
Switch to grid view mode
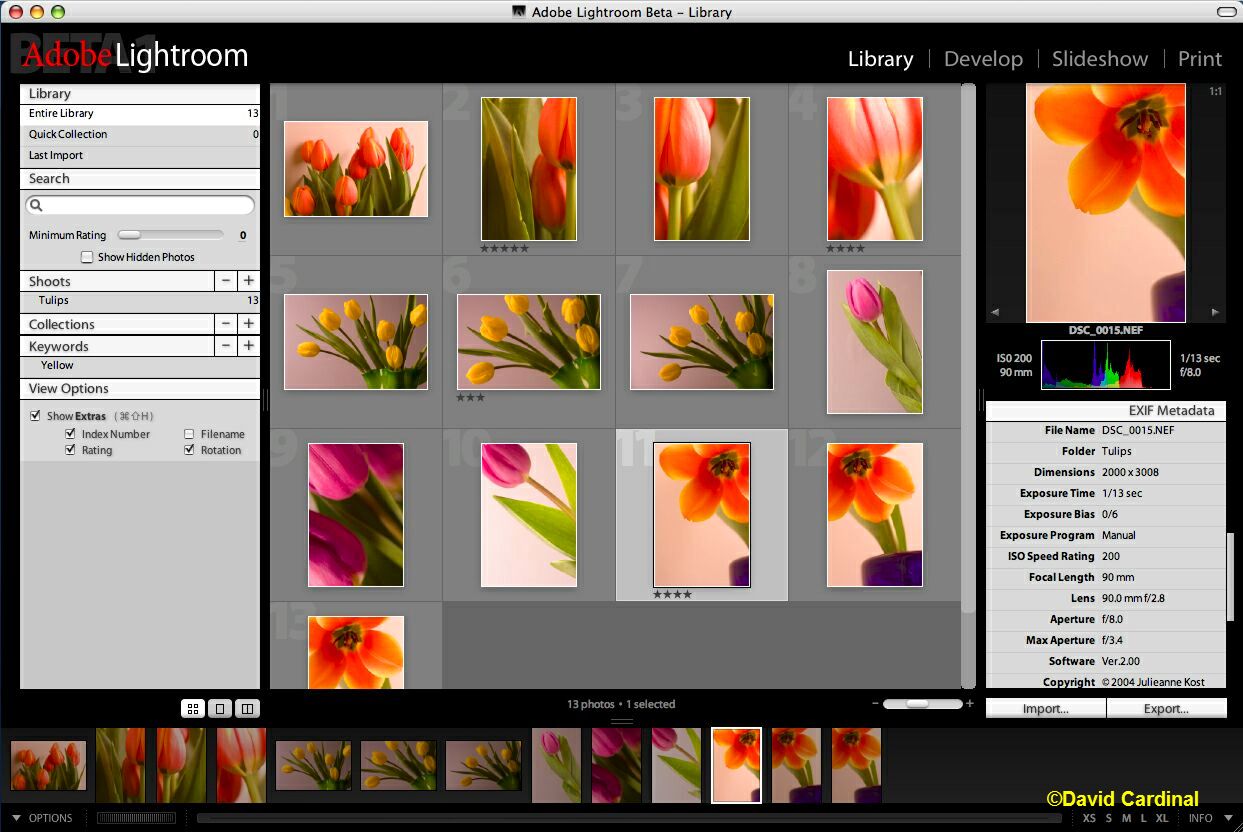(193, 709)
